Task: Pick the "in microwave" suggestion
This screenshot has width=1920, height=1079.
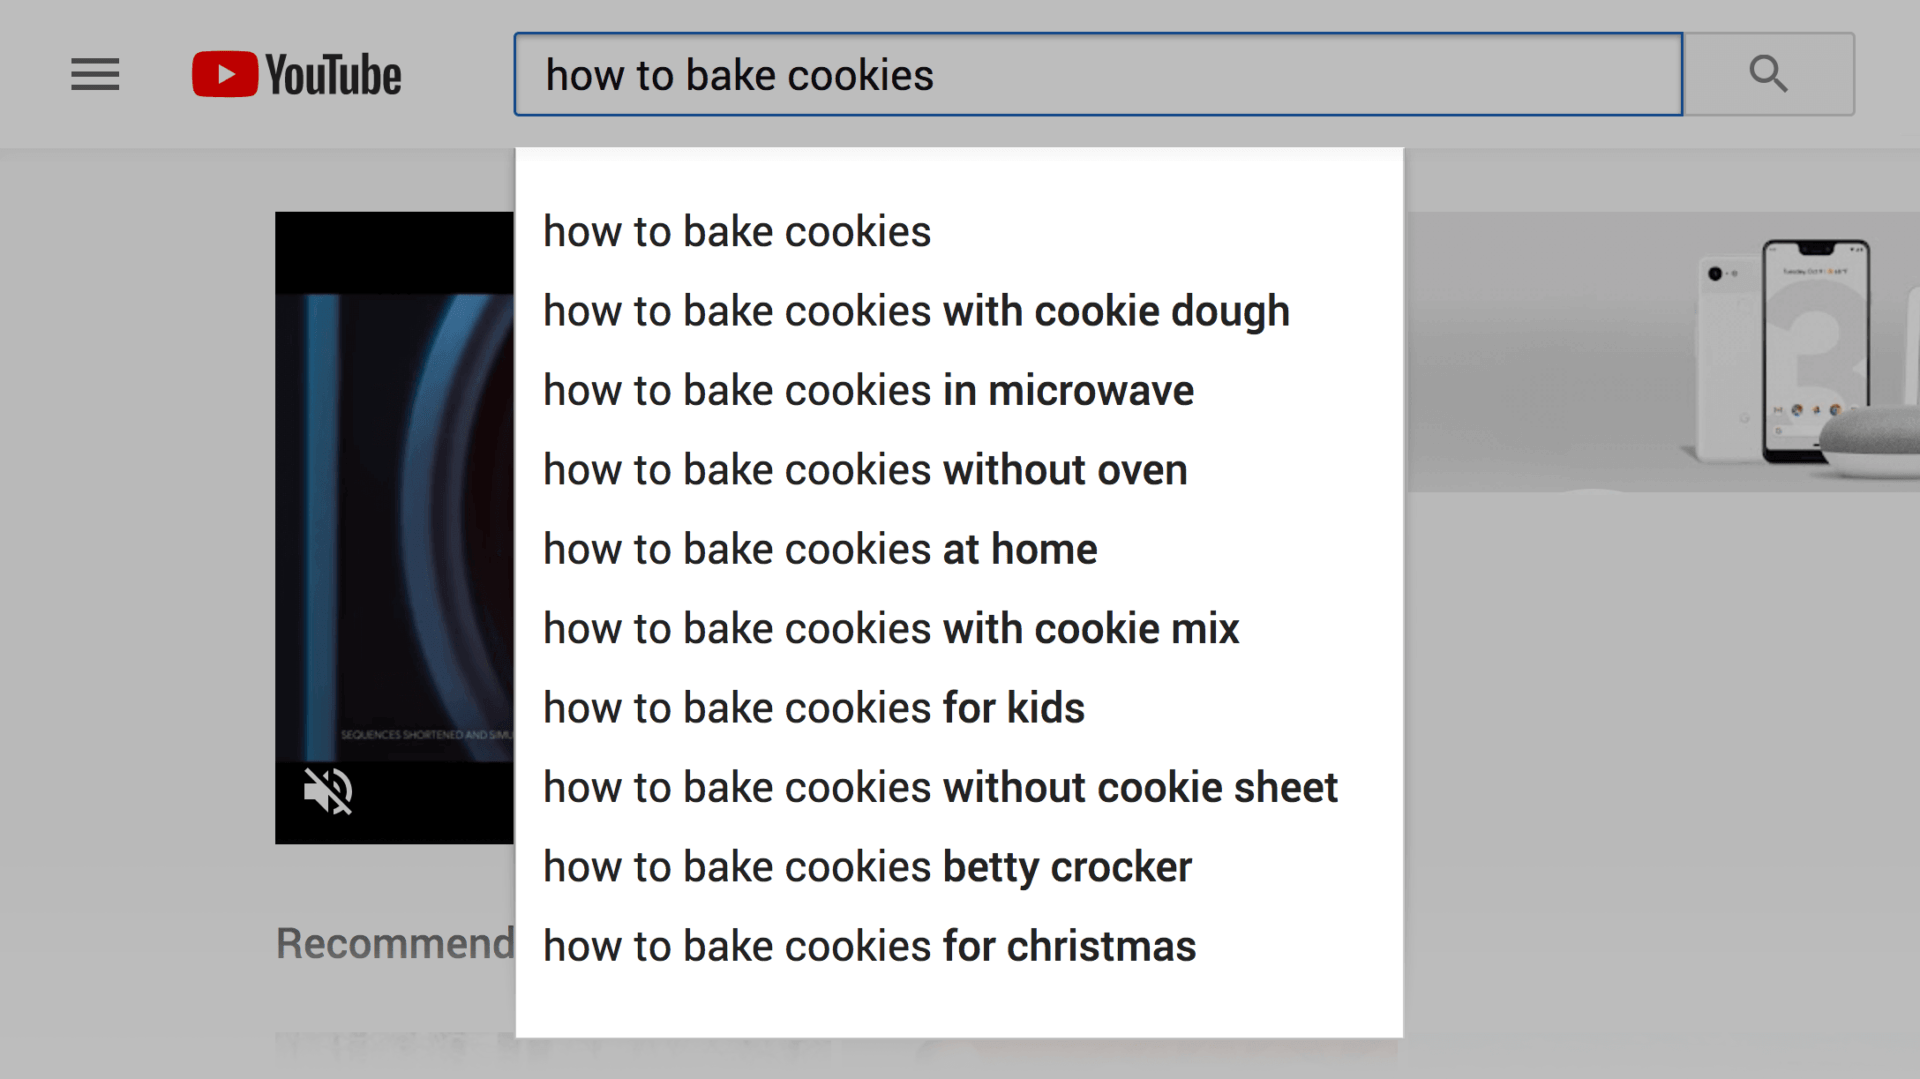Action: tap(868, 391)
